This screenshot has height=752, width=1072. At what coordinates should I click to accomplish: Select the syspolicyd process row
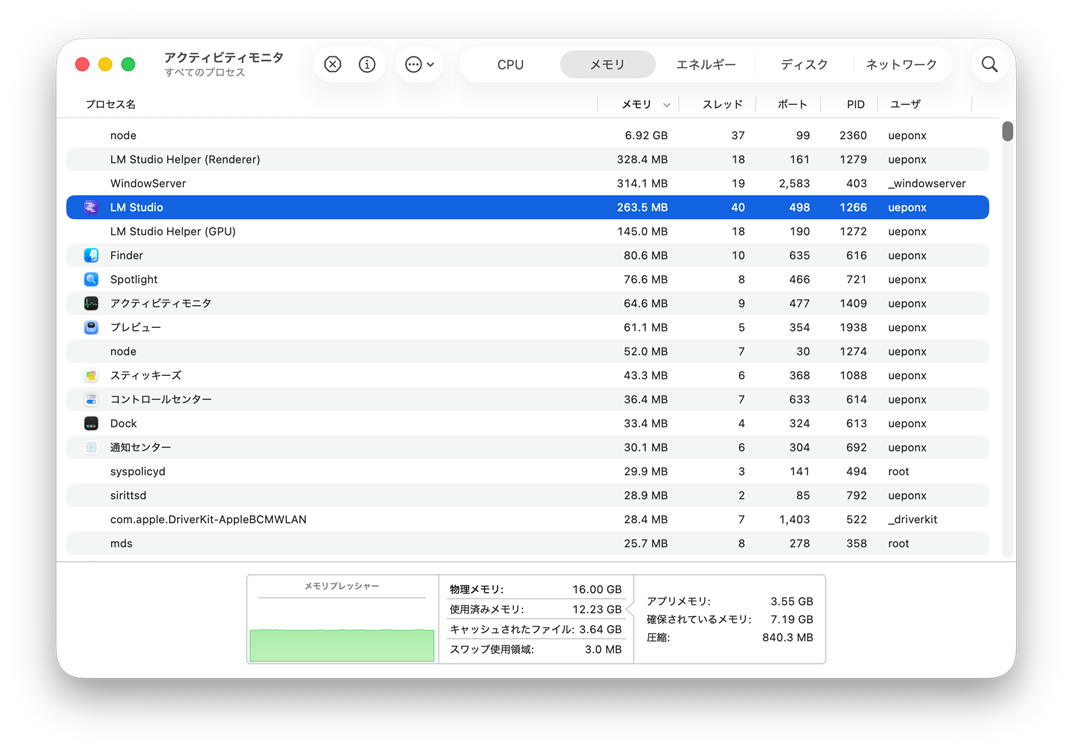[527, 471]
